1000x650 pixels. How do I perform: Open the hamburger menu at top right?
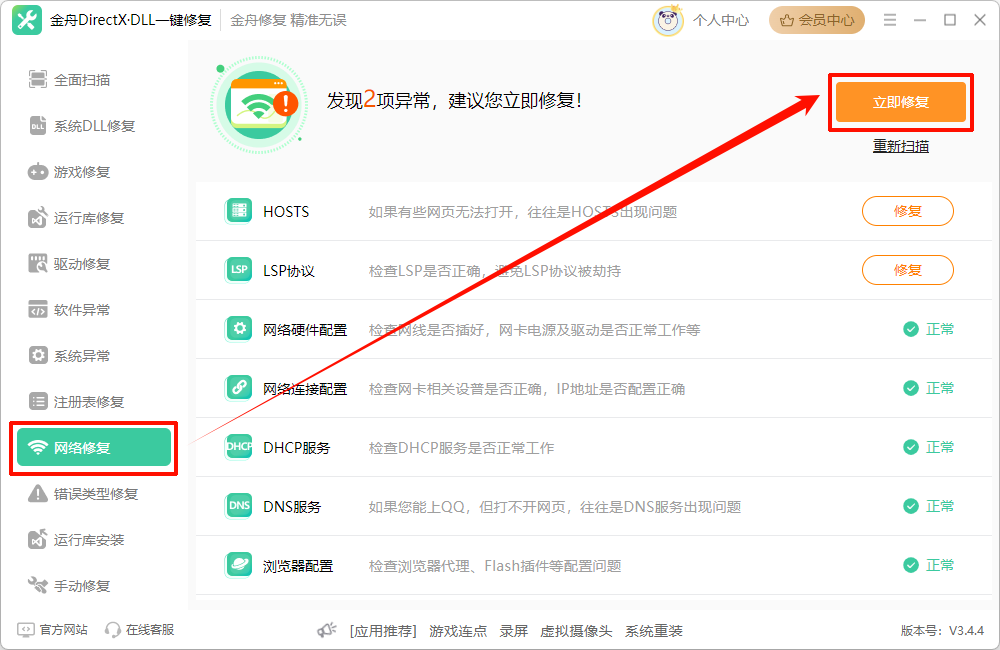click(x=889, y=19)
